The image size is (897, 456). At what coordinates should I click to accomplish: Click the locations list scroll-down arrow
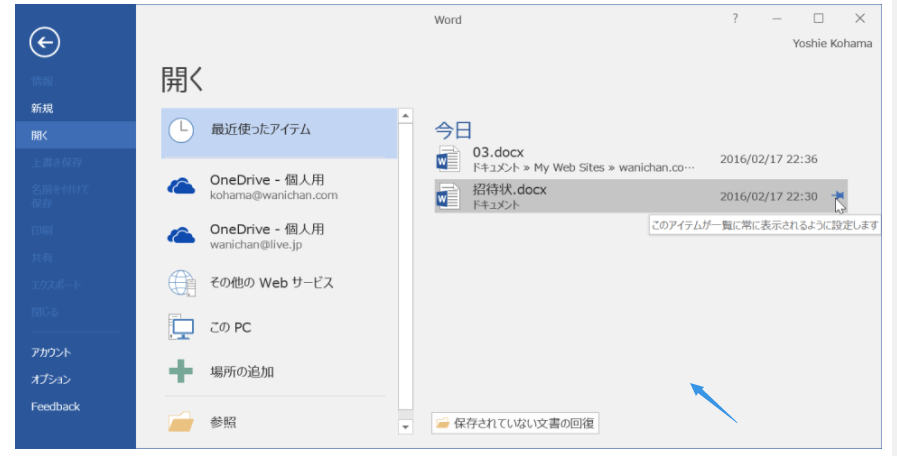[405, 427]
